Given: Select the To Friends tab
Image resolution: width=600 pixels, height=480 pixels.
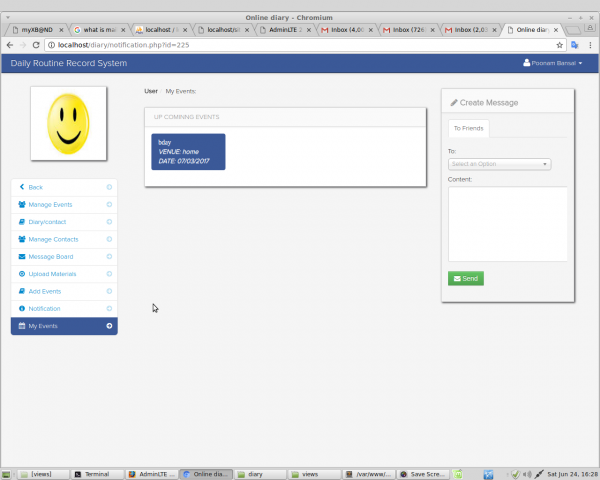Looking at the screenshot, I should coord(468,128).
